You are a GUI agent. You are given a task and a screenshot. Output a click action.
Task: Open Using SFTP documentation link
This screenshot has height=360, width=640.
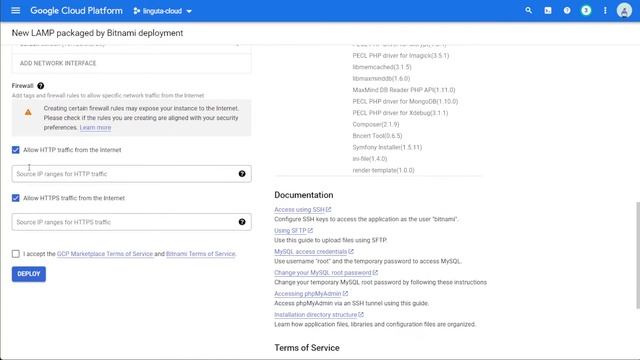pos(290,231)
